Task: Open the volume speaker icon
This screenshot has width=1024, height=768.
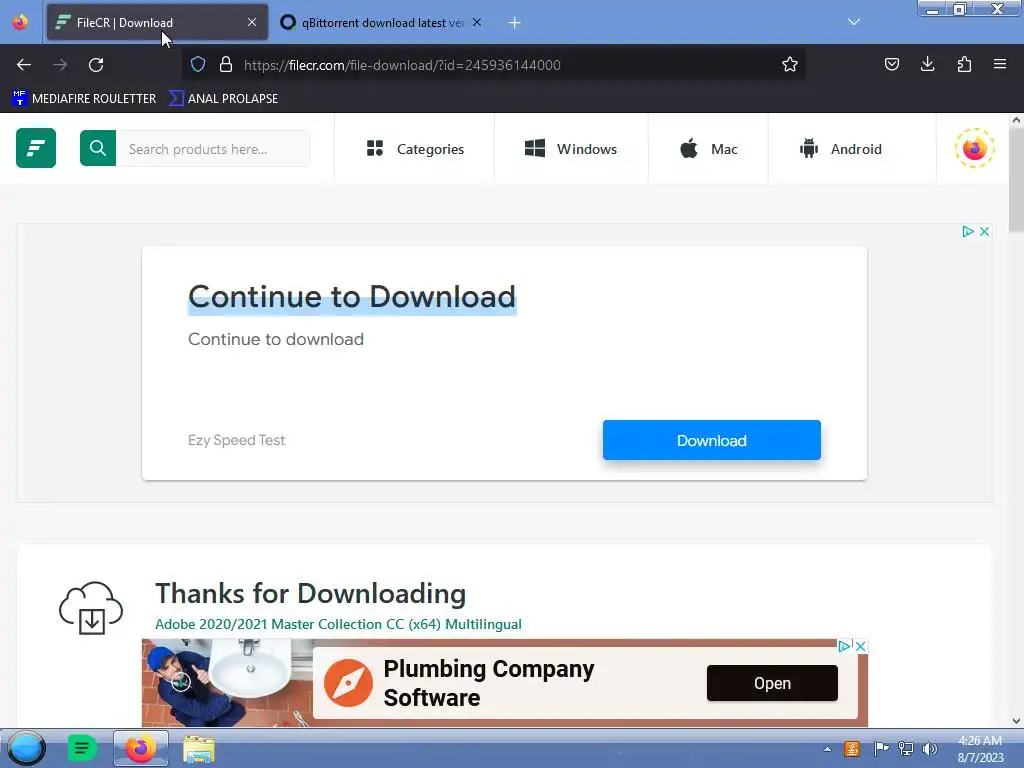Action: 929,748
